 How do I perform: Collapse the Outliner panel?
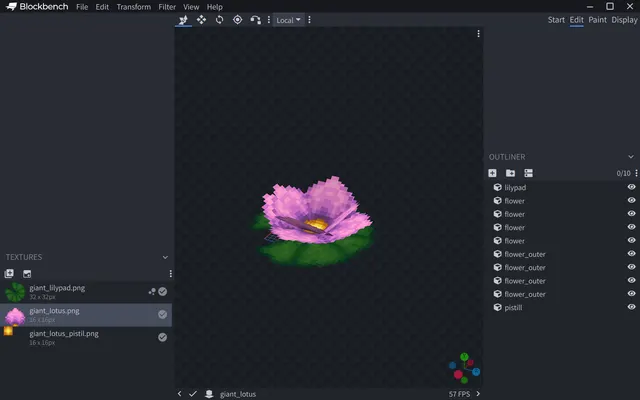pos(631,157)
